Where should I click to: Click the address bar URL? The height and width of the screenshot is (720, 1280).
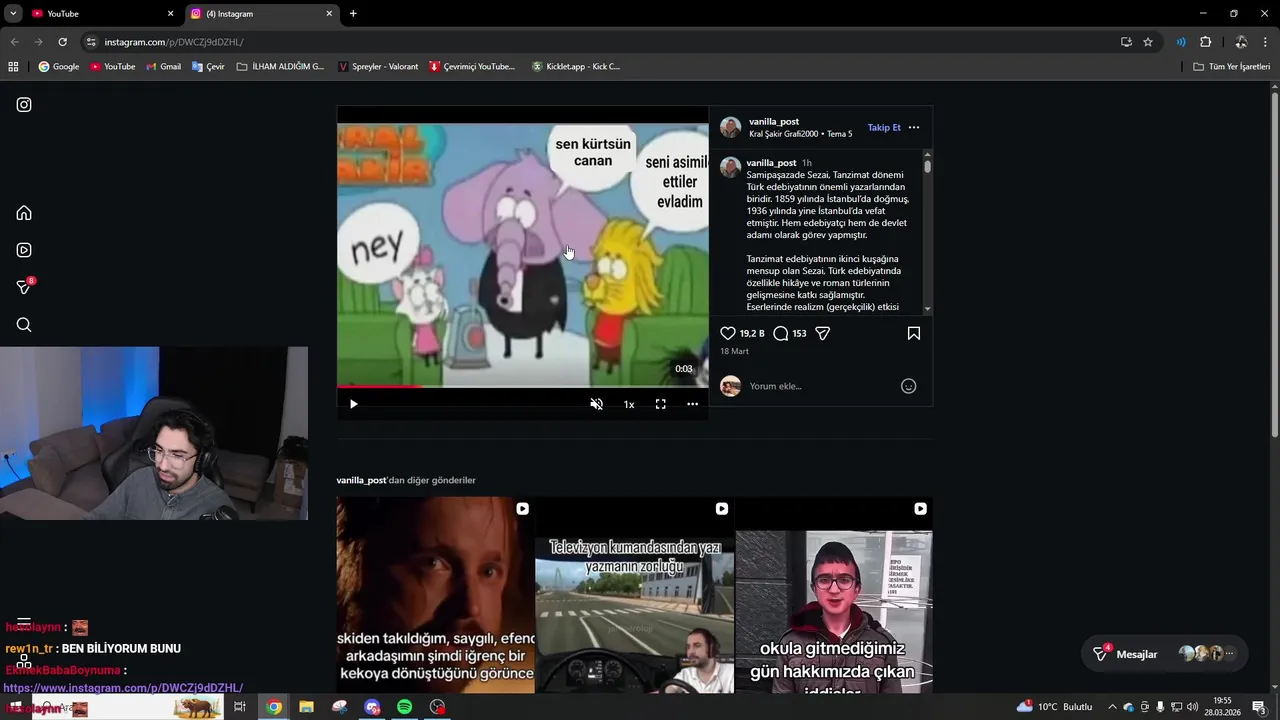pyautogui.click(x=174, y=42)
